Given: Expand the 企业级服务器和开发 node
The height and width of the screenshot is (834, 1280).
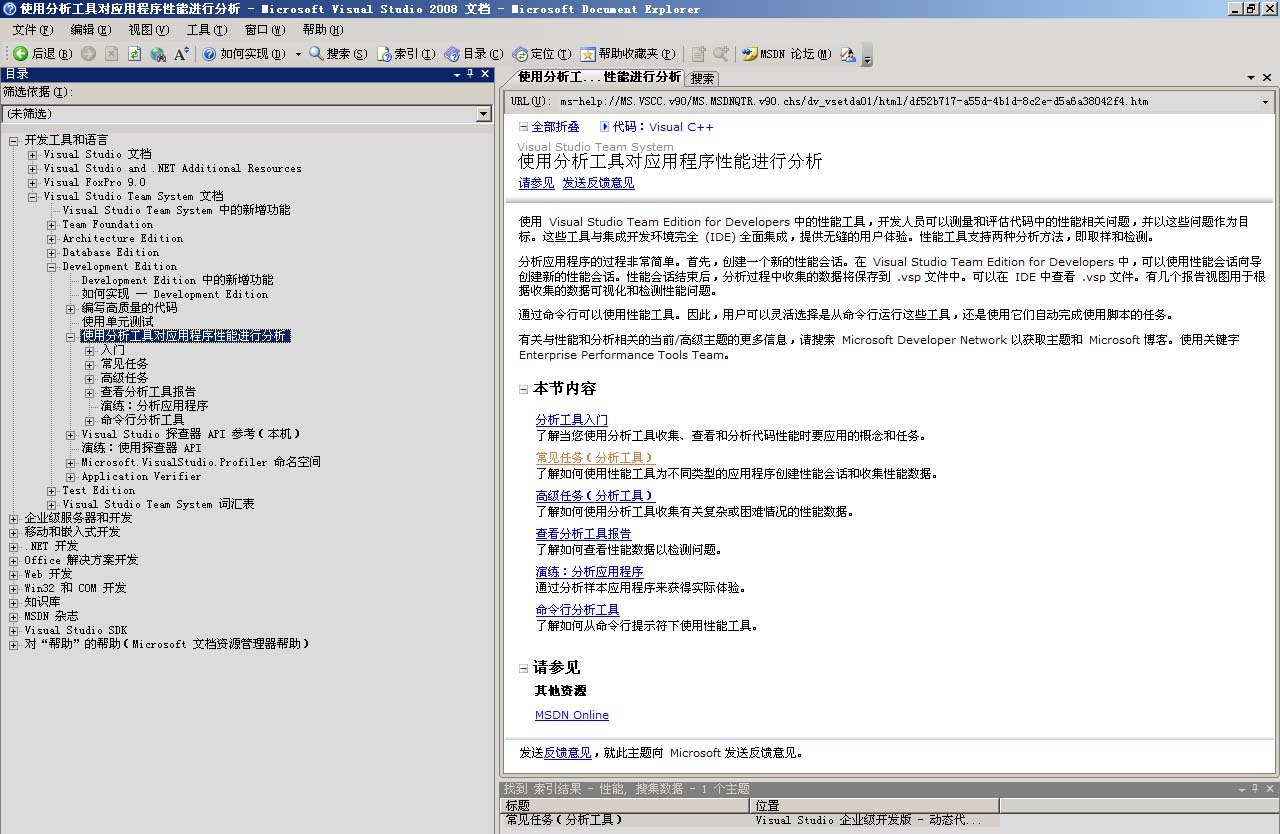Looking at the screenshot, I should coord(13,519).
